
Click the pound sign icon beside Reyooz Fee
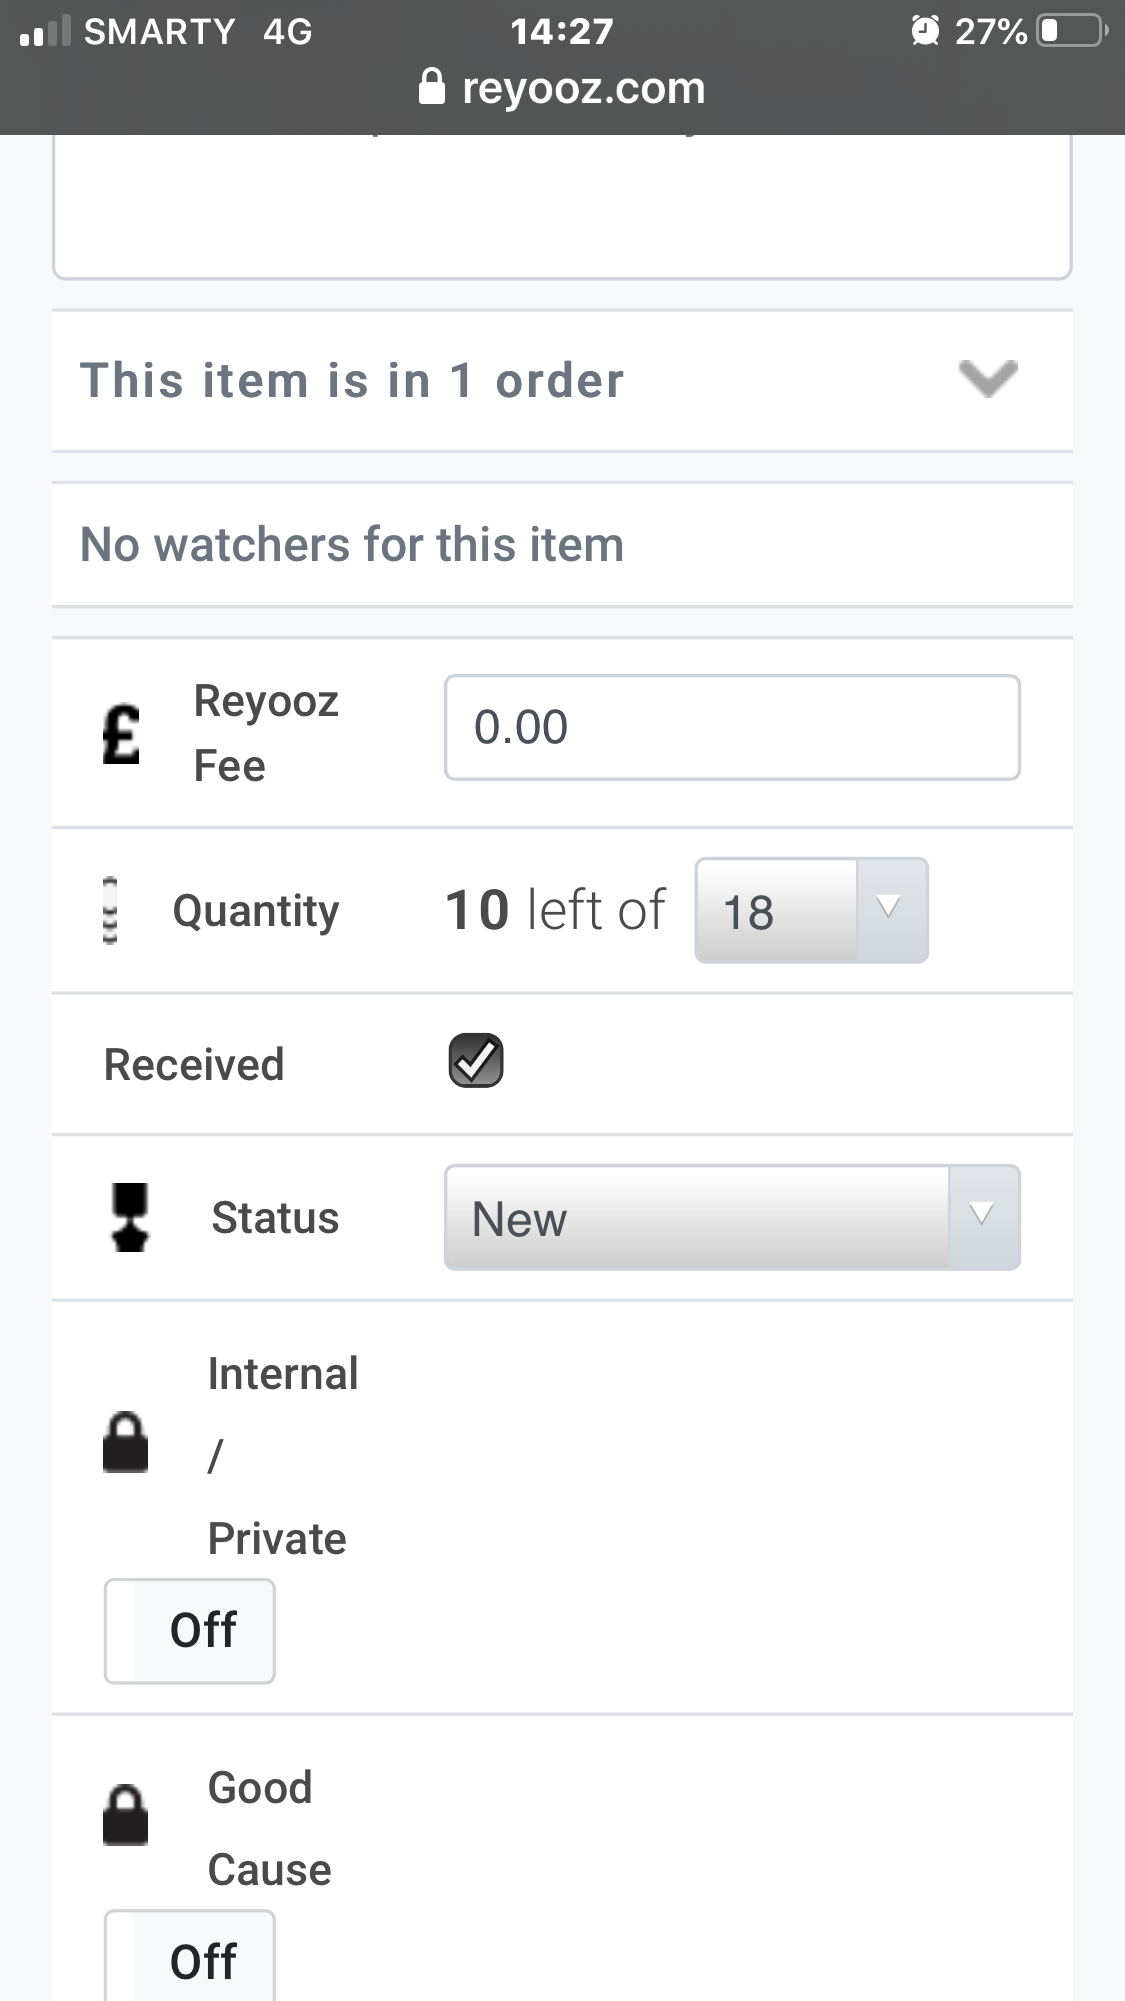pos(121,734)
